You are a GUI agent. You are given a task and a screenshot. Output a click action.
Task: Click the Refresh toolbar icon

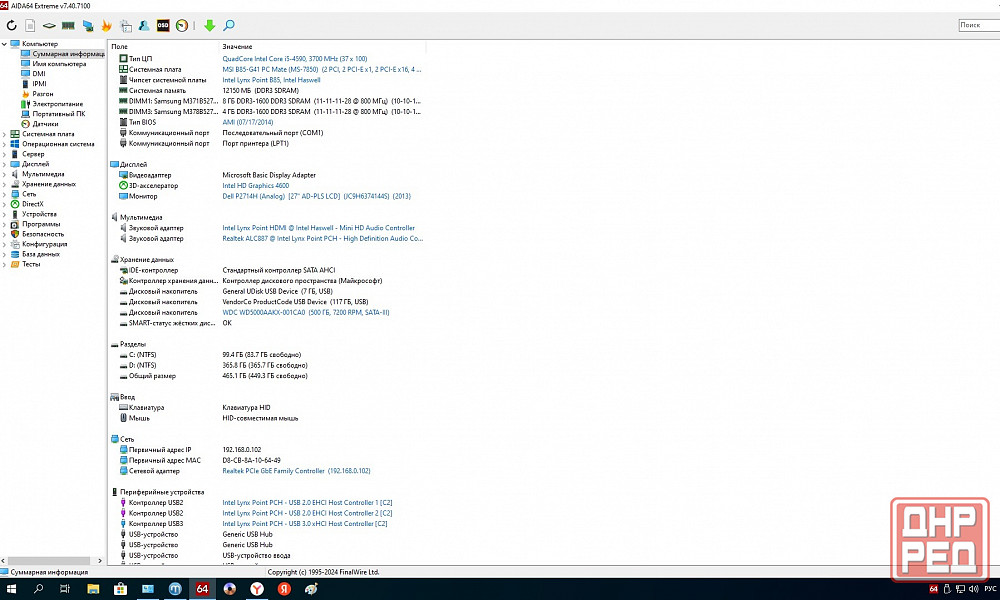coord(11,25)
